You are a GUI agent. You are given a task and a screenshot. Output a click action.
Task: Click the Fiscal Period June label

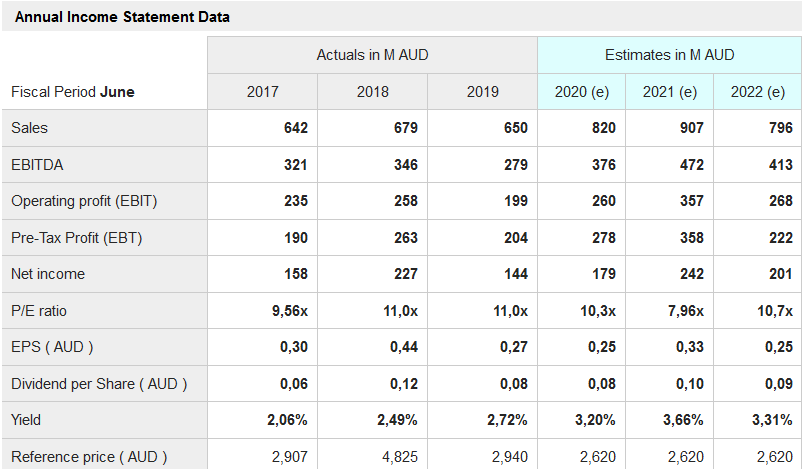tap(73, 92)
